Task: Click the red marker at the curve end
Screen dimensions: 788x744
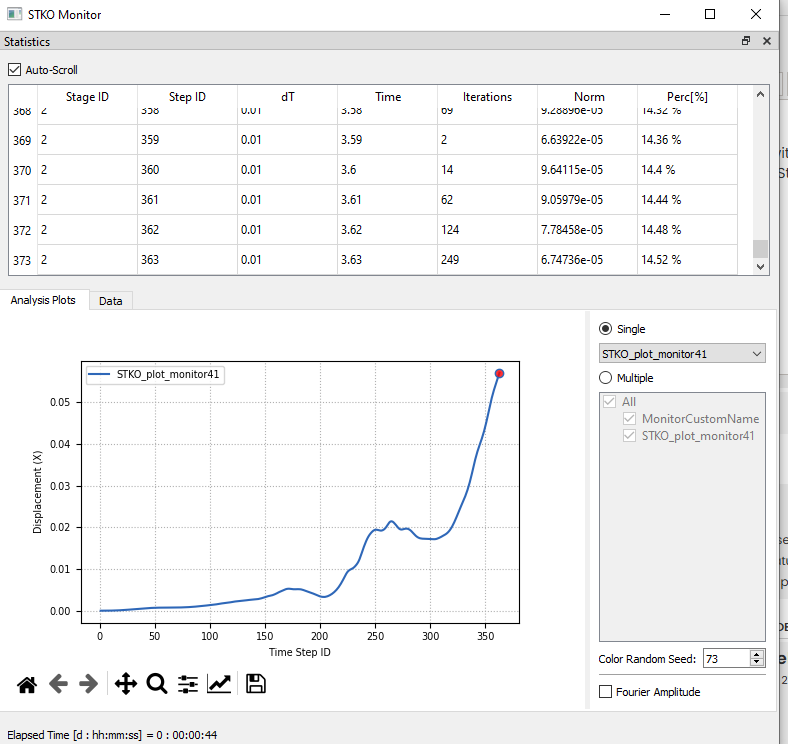Action: point(499,374)
